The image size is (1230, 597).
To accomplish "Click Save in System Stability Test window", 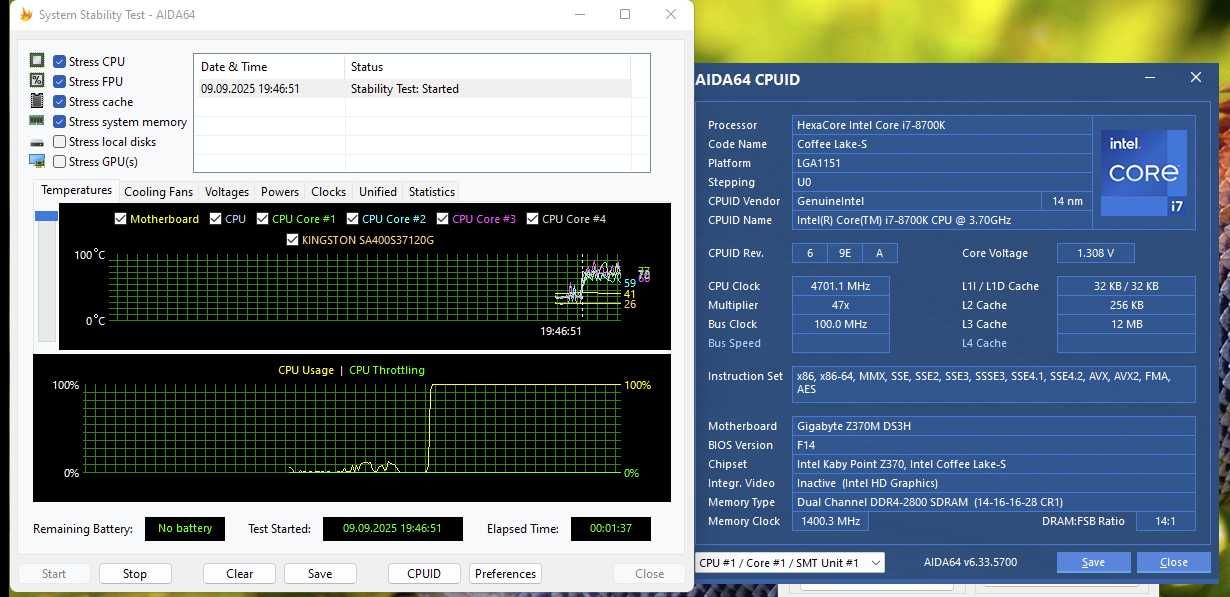I will click(x=320, y=574).
